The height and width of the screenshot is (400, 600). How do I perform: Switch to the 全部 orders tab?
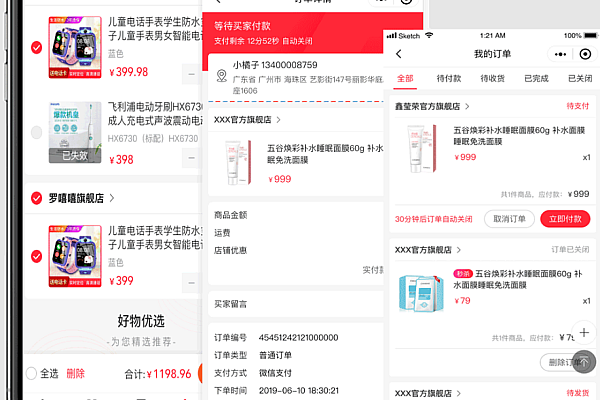coord(405,78)
